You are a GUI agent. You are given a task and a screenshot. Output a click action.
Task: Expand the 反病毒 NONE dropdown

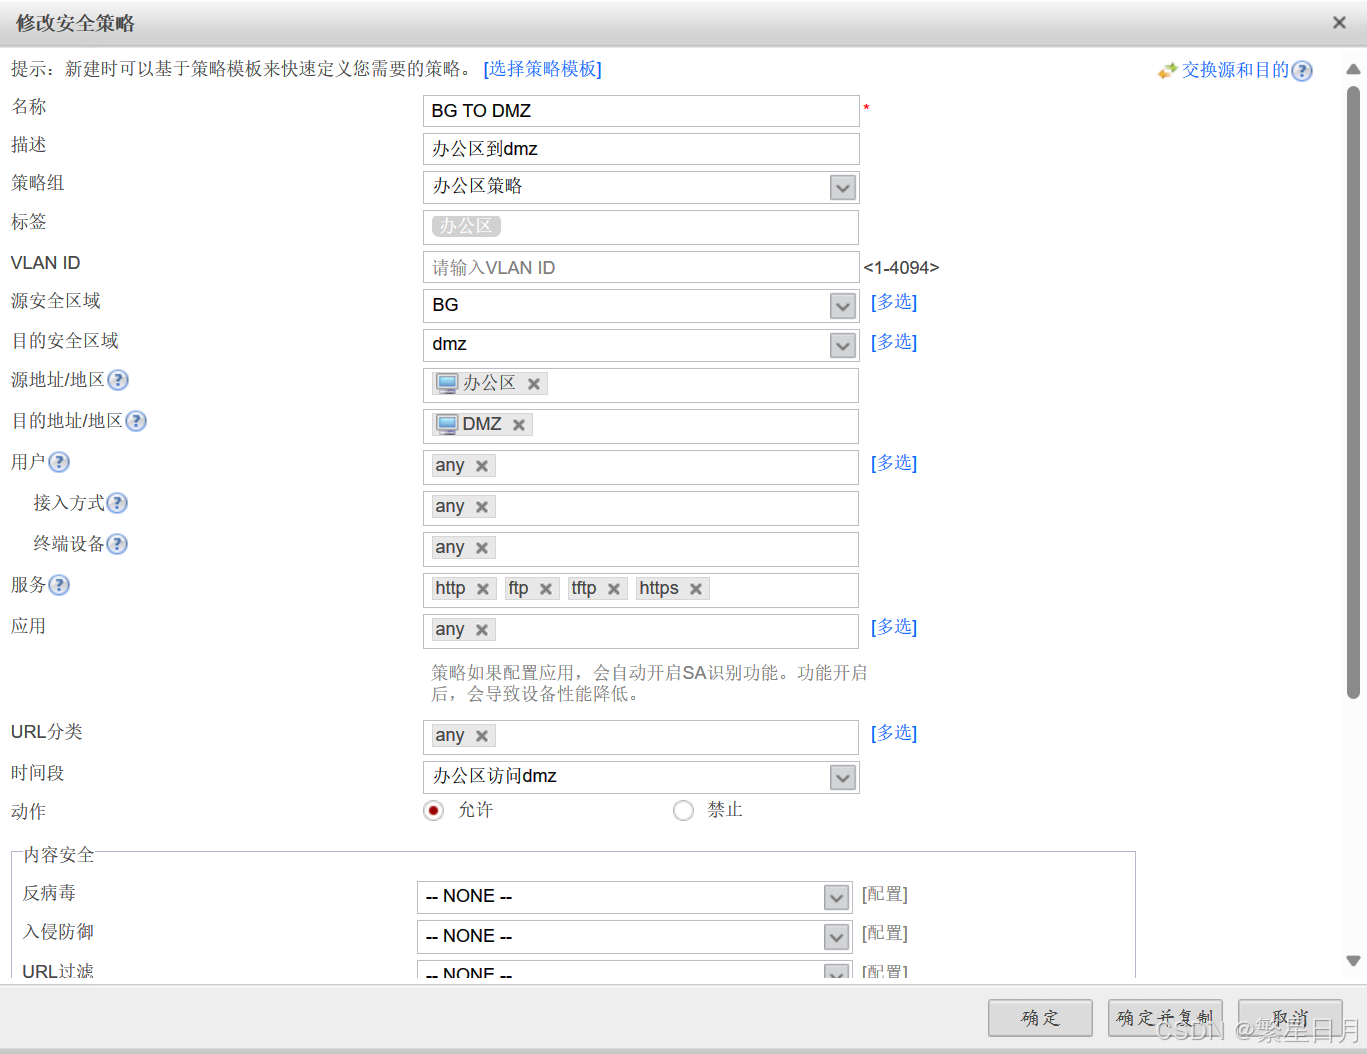(837, 898)
